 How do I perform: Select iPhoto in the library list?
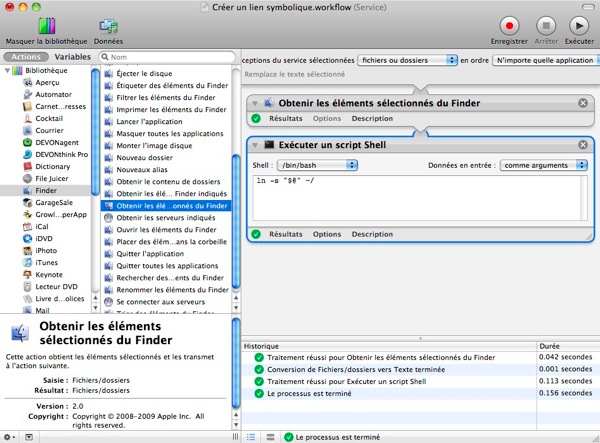pos(46,251)
